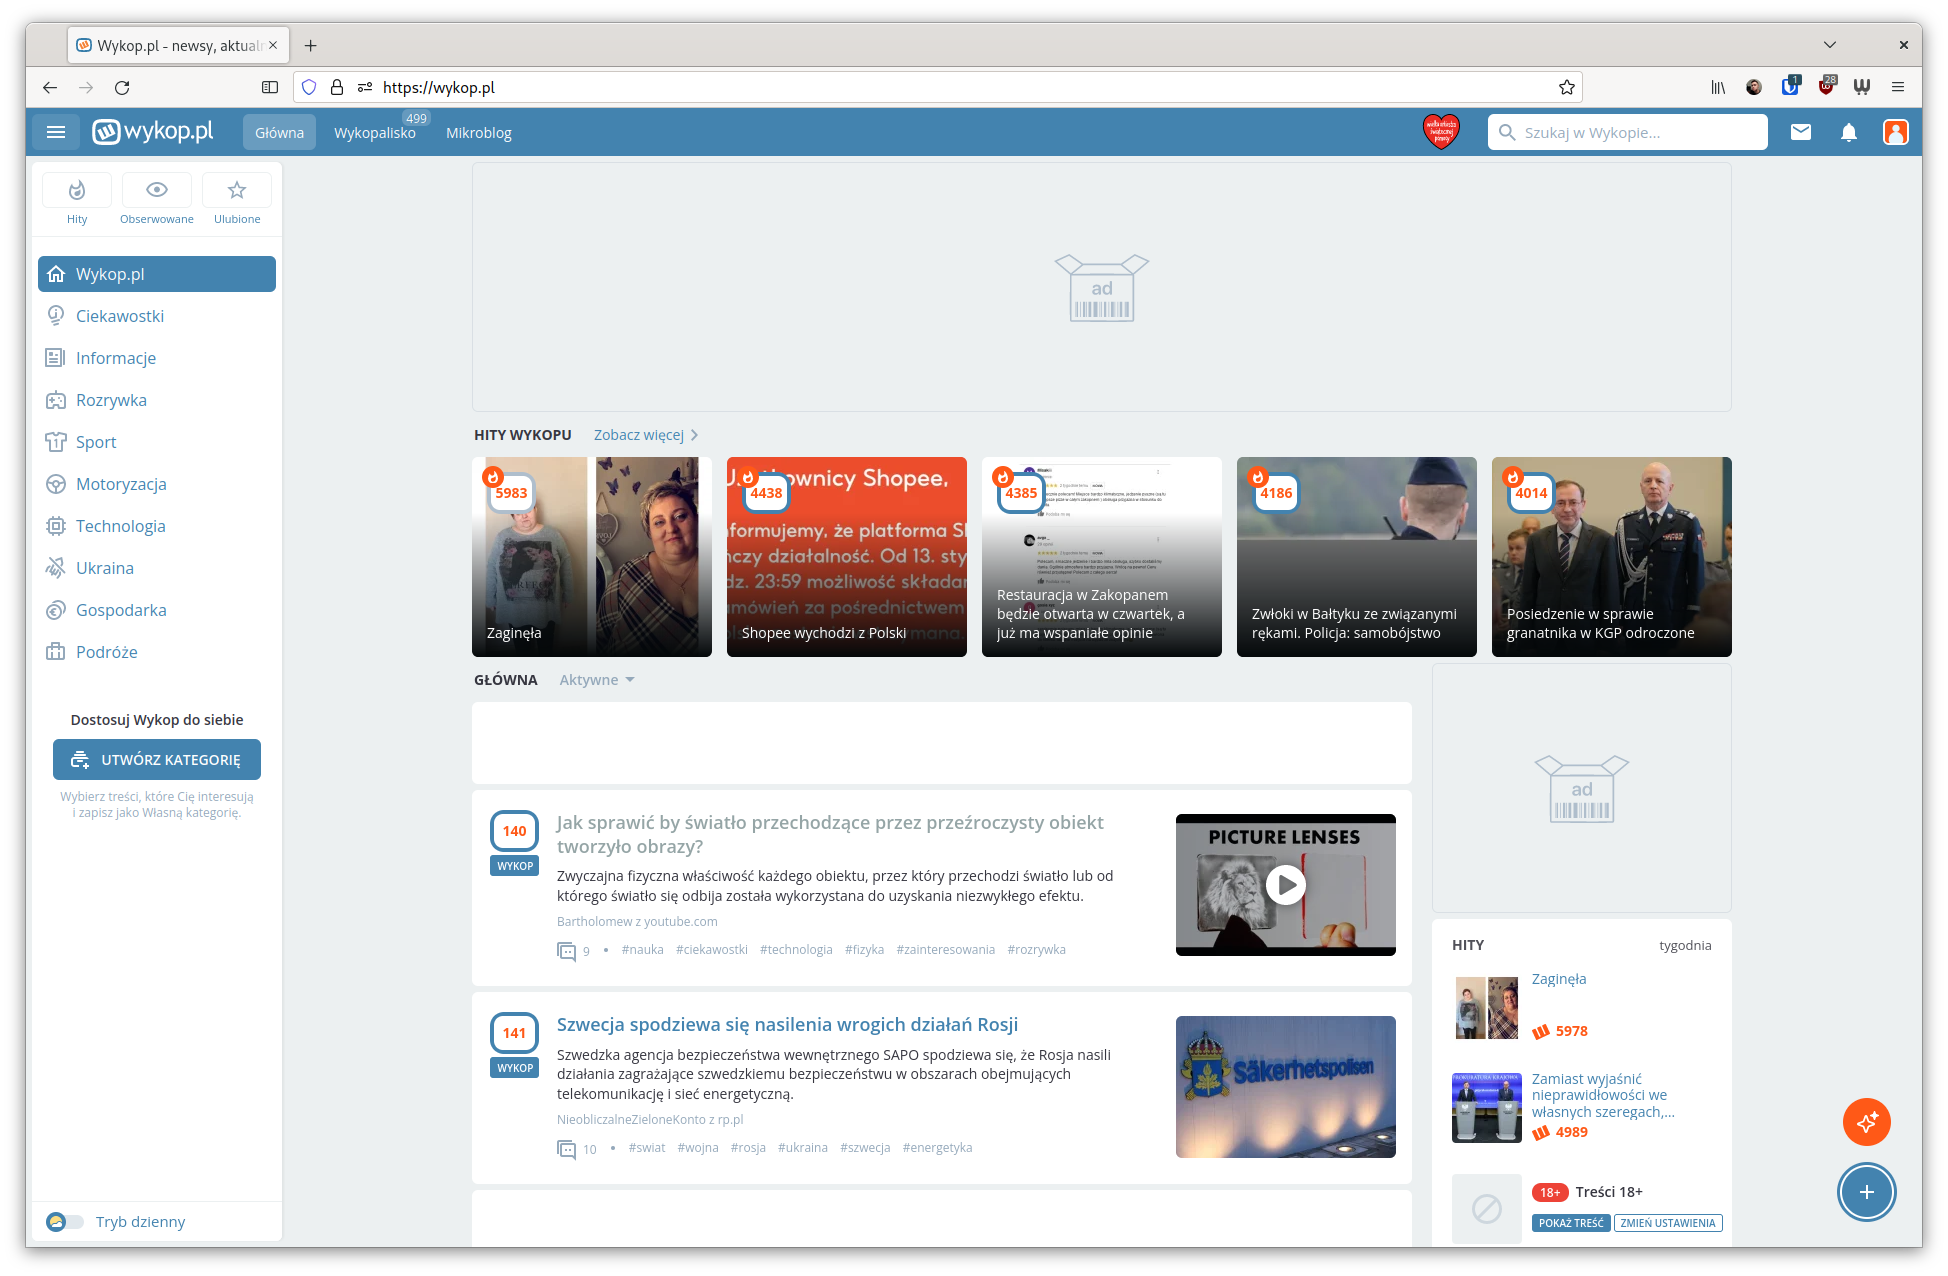Play the Picture Lenses video thumbnail
1948x1276 pixels.
coord(1285,885)
